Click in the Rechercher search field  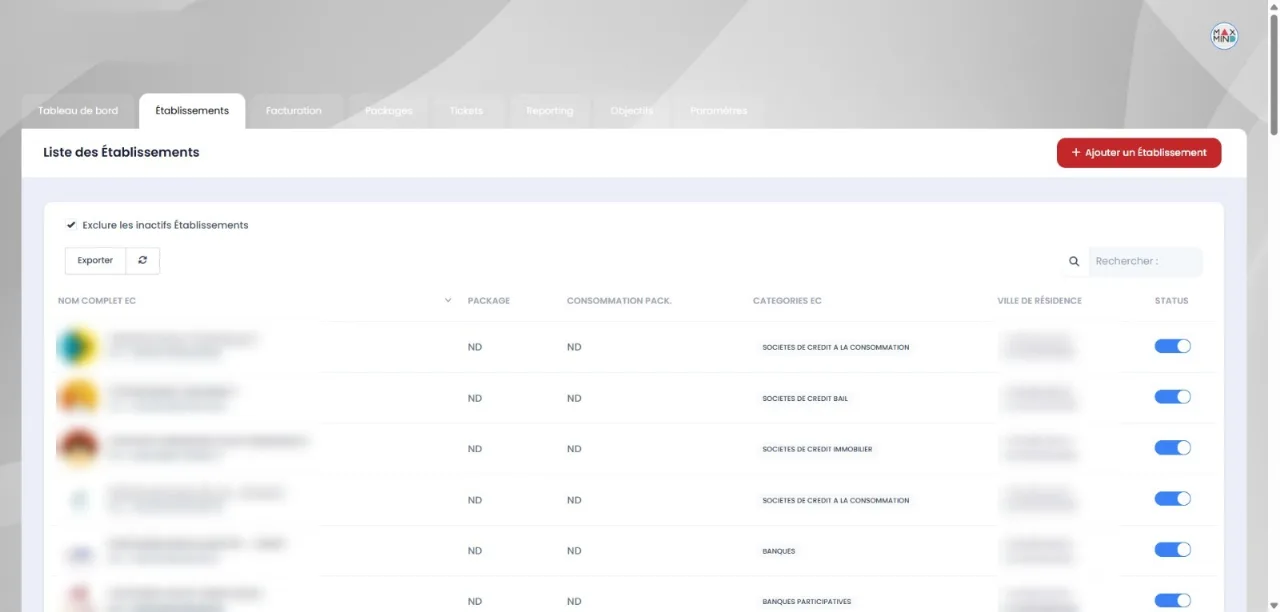pyautogui.click(x=1146, y=261)
